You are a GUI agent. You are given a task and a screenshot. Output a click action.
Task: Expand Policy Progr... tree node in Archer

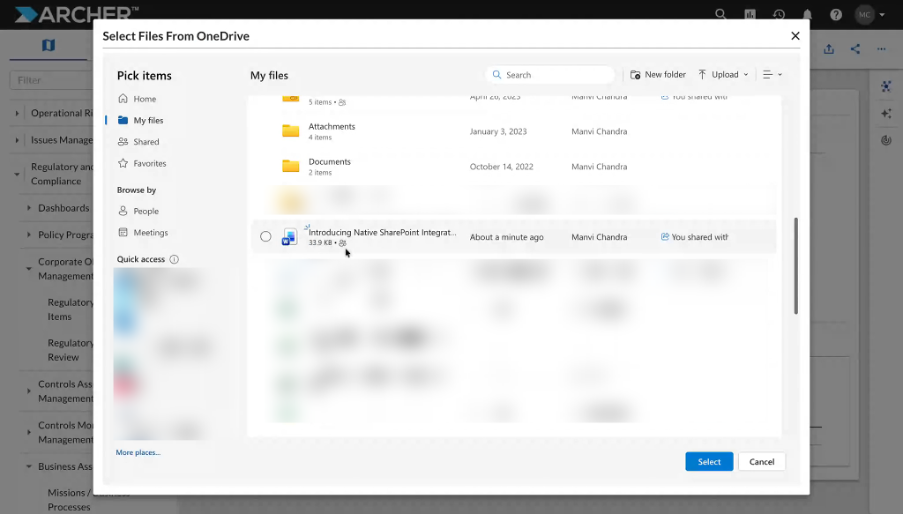click(x=29, y=235)
